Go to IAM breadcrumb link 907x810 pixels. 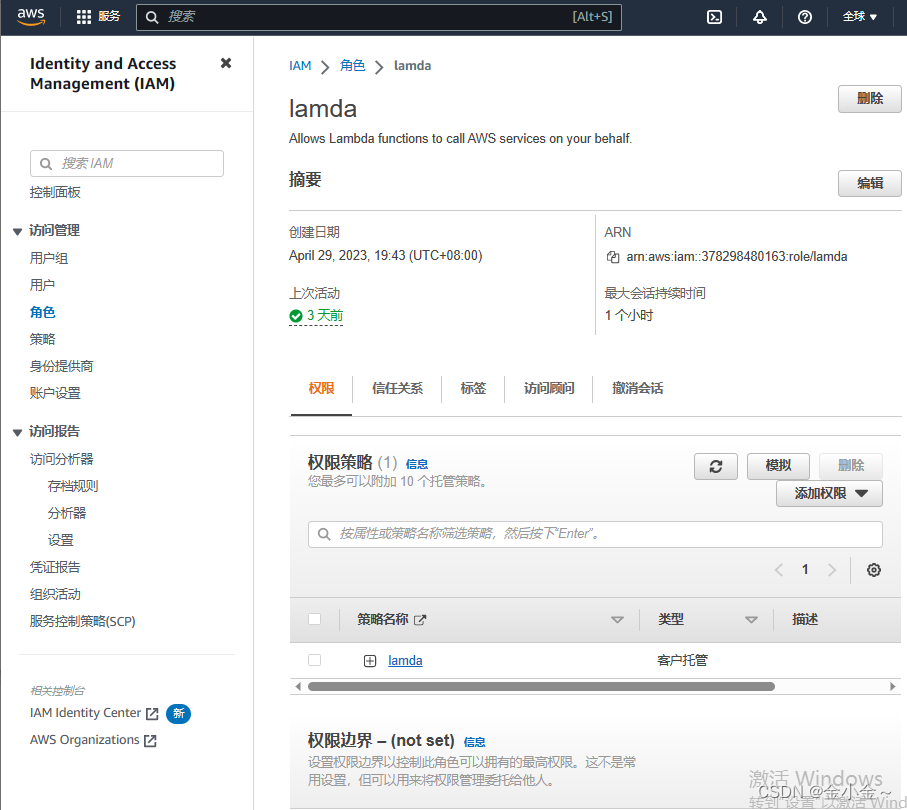tap(300, 66)
